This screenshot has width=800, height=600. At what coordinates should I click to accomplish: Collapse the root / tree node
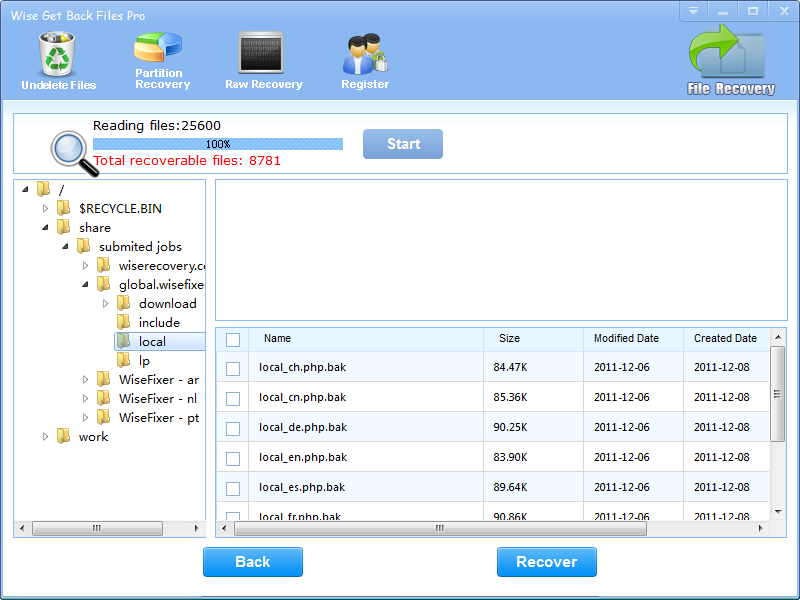(25, 189)
